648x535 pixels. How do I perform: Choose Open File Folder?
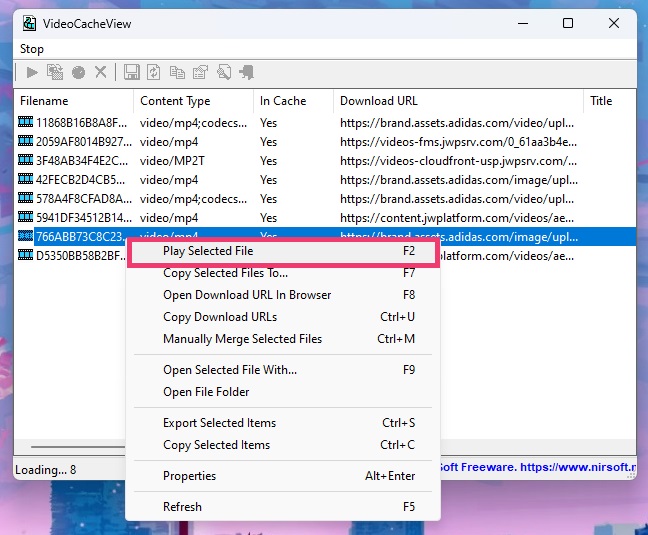(x=283, y=392)
